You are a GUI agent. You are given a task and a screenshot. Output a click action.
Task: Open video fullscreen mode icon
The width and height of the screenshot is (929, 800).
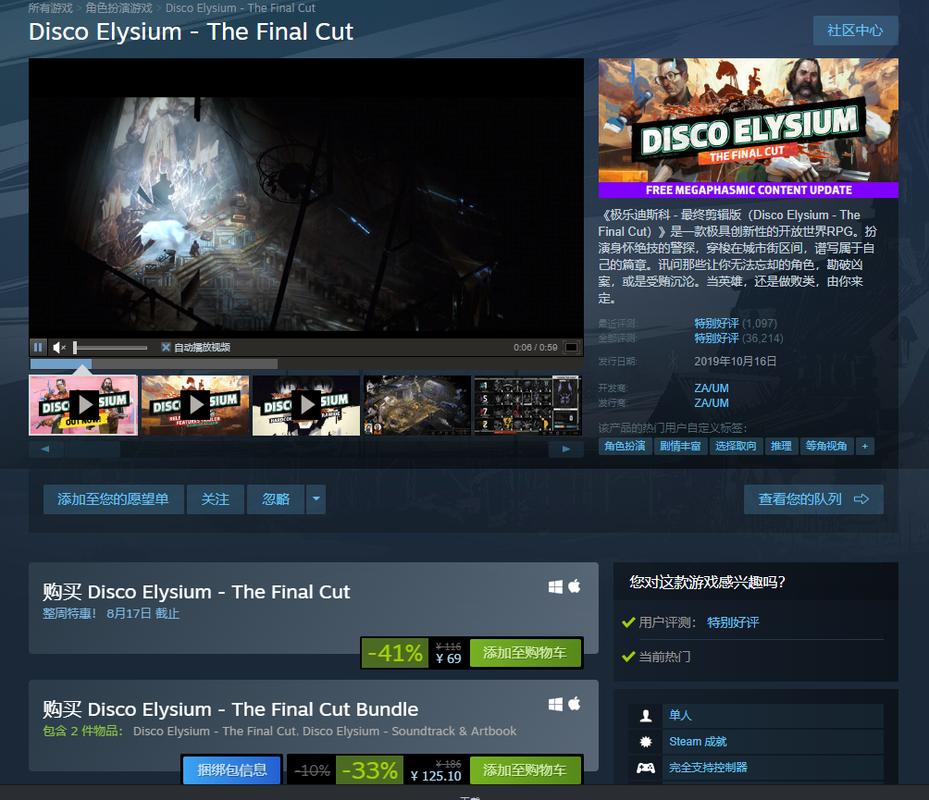tap(571, 347)
